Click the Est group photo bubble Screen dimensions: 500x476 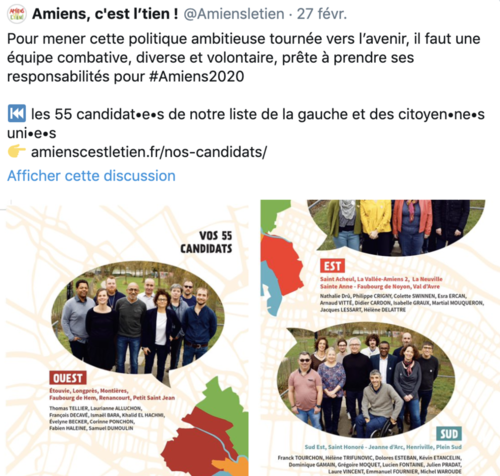coord(396,227)
